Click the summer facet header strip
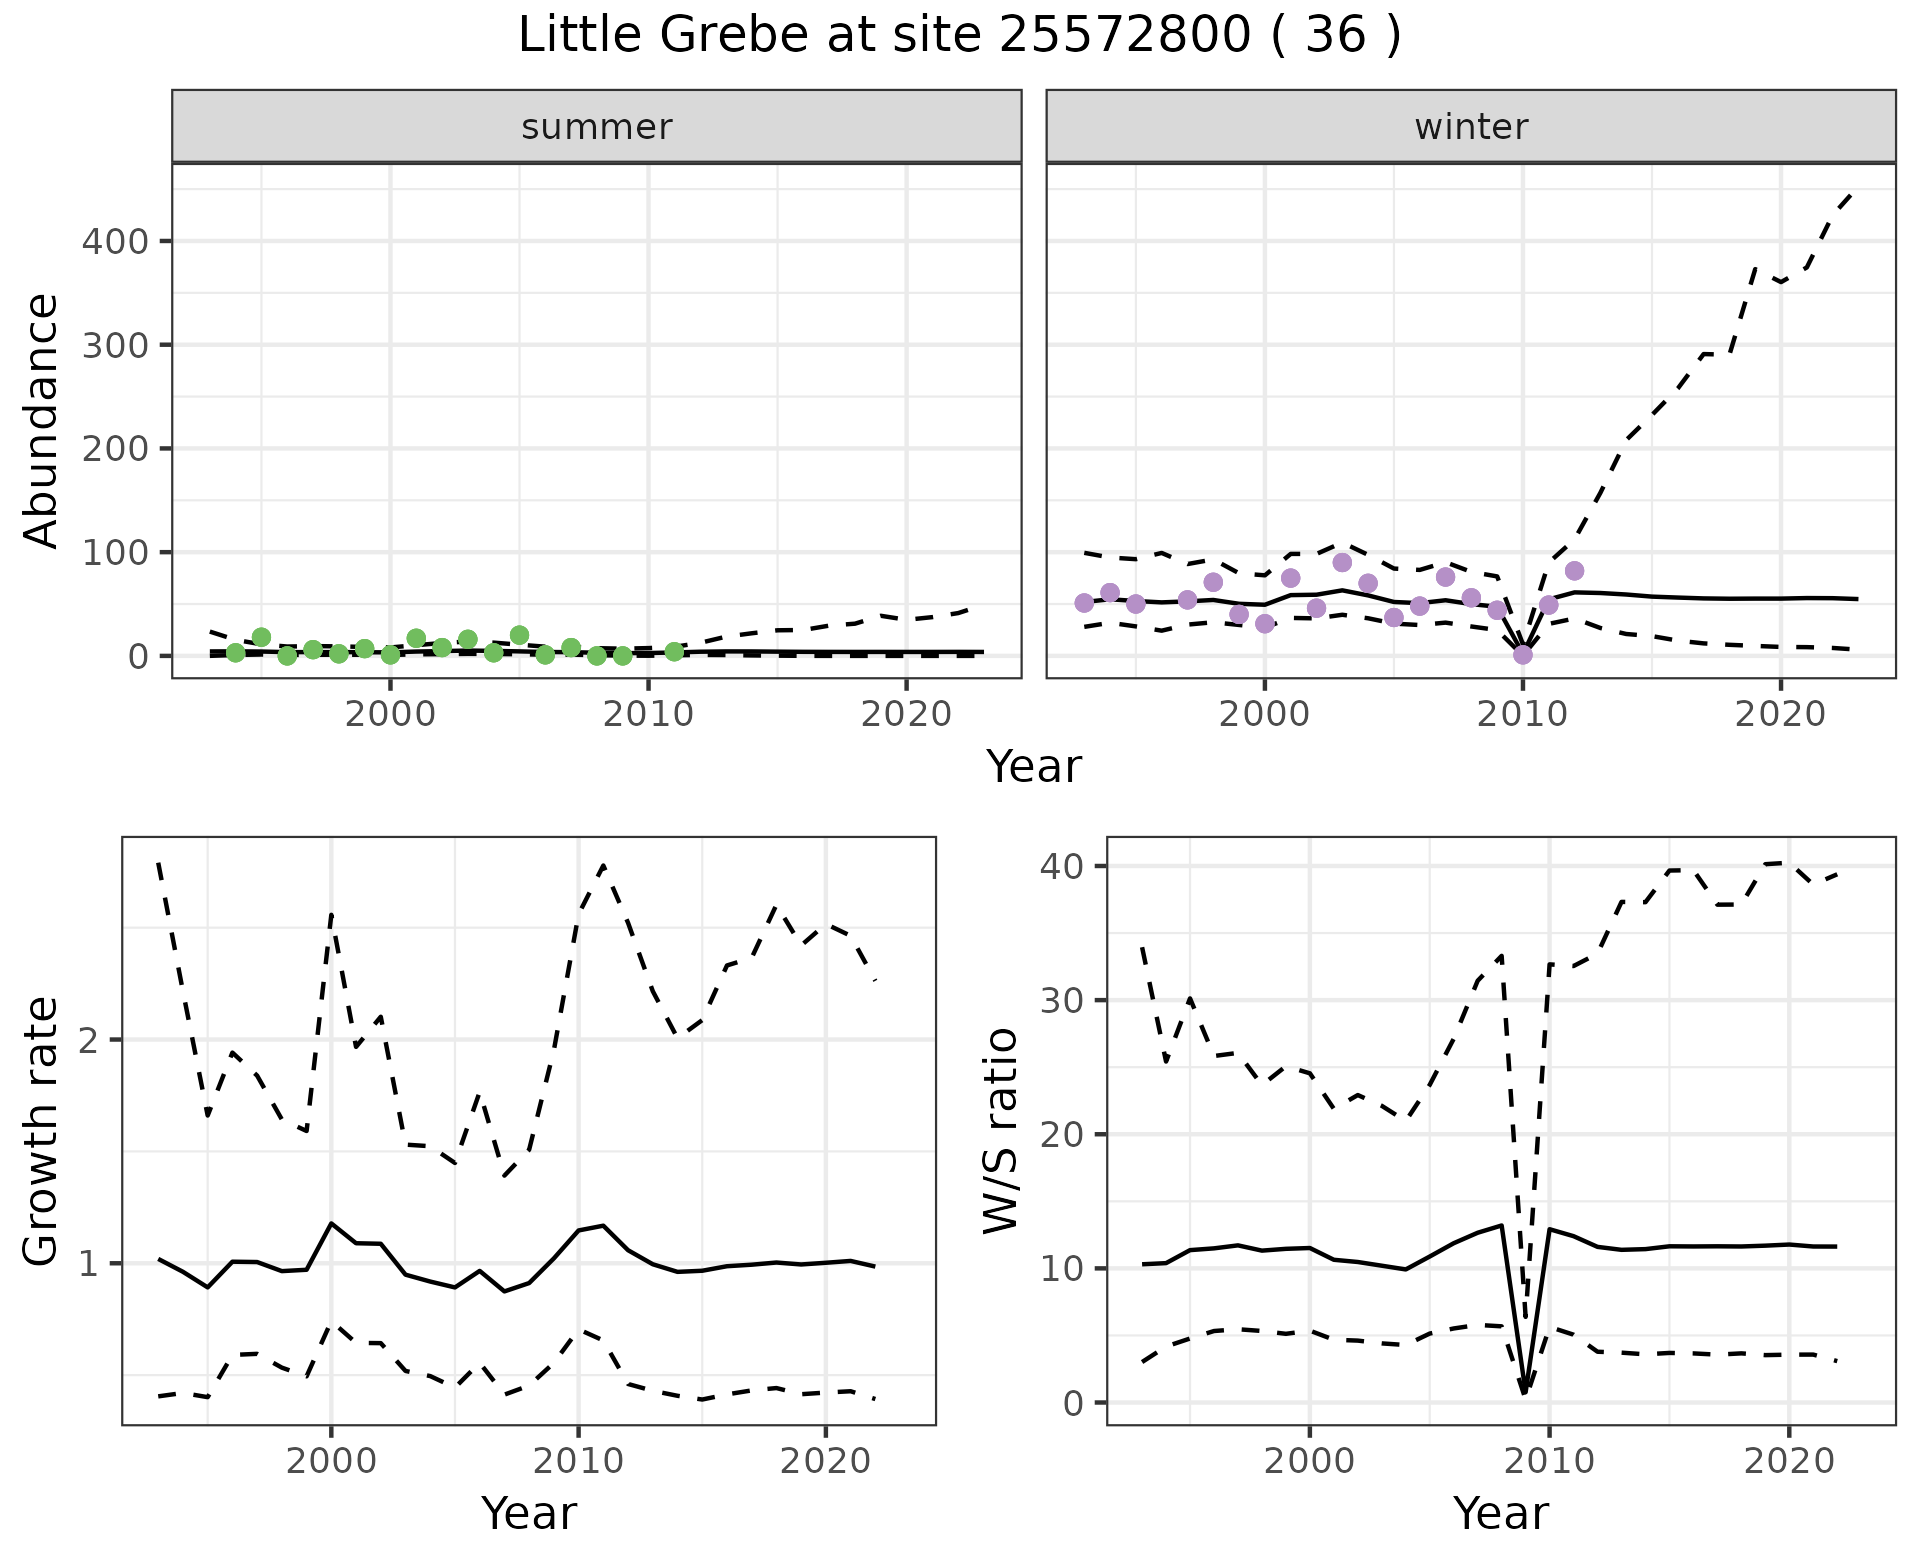The width and height of the screenshot is (1920, 1560). click(x=596, y=127)
